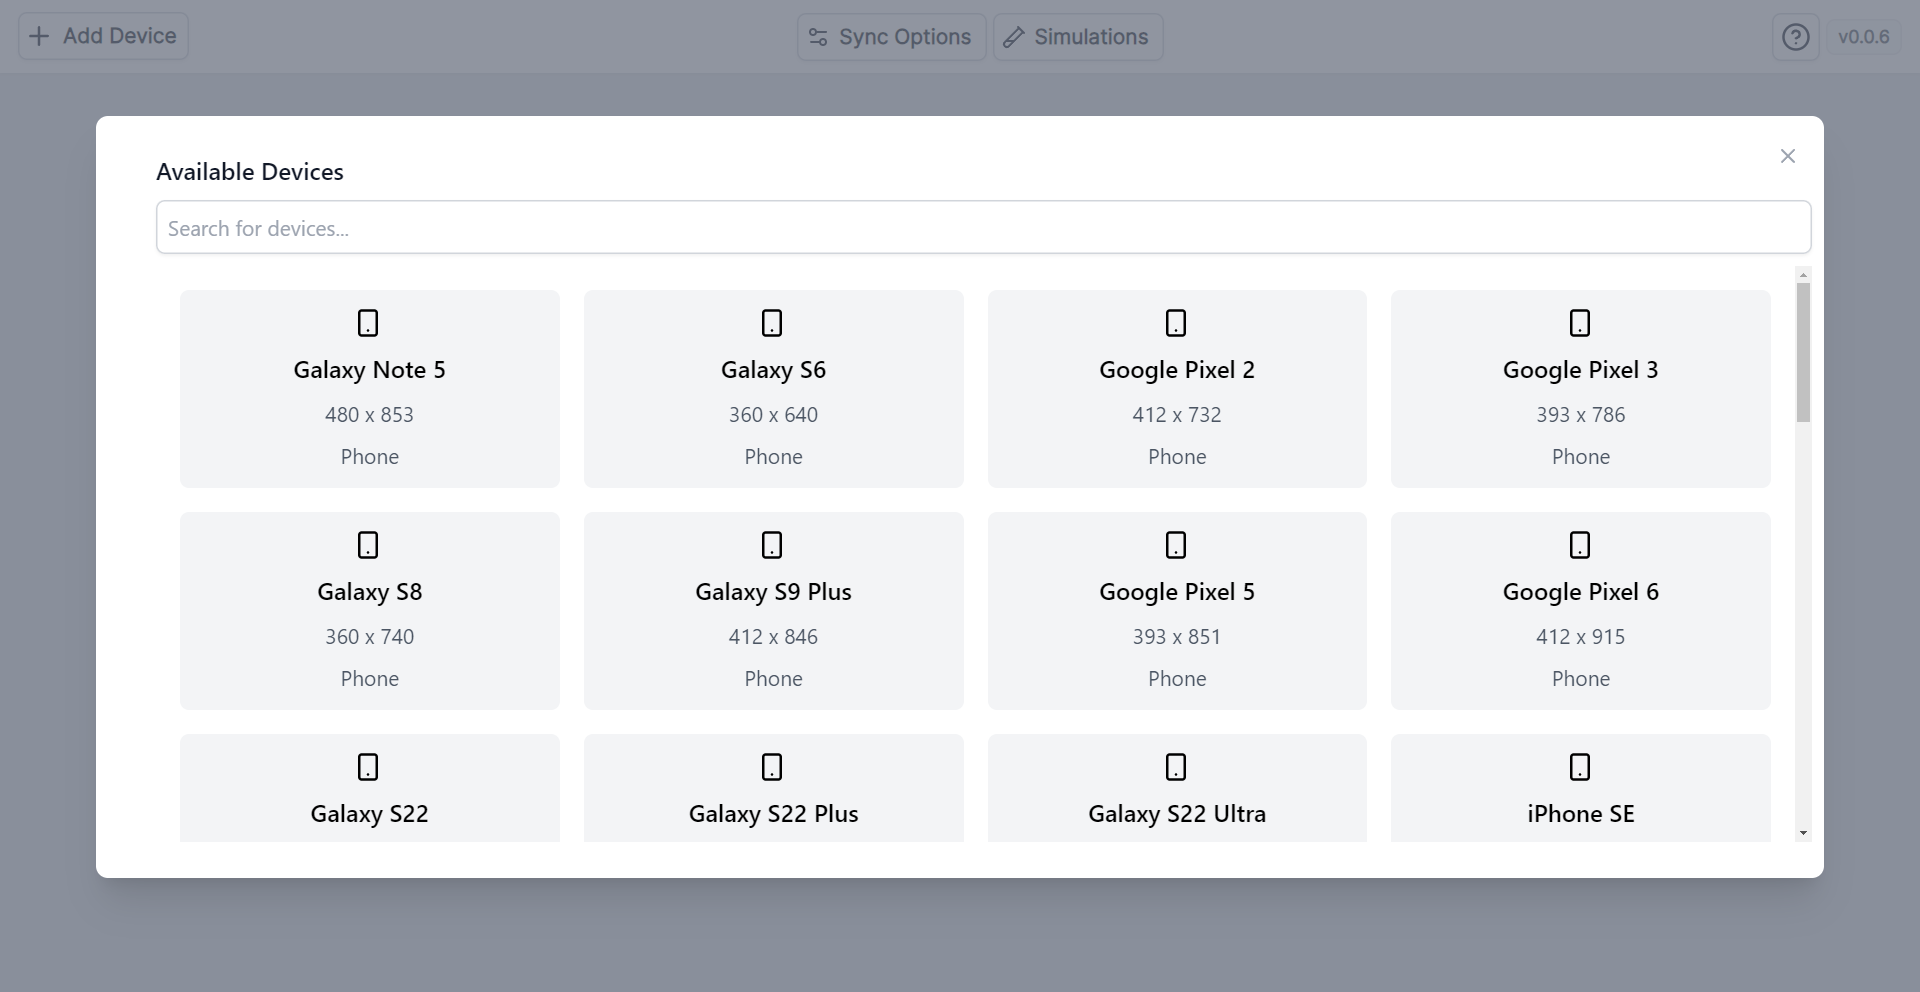1920x992 pixels.
Task: Click the 360 x 640 resolution text
Action: (773, 415)
